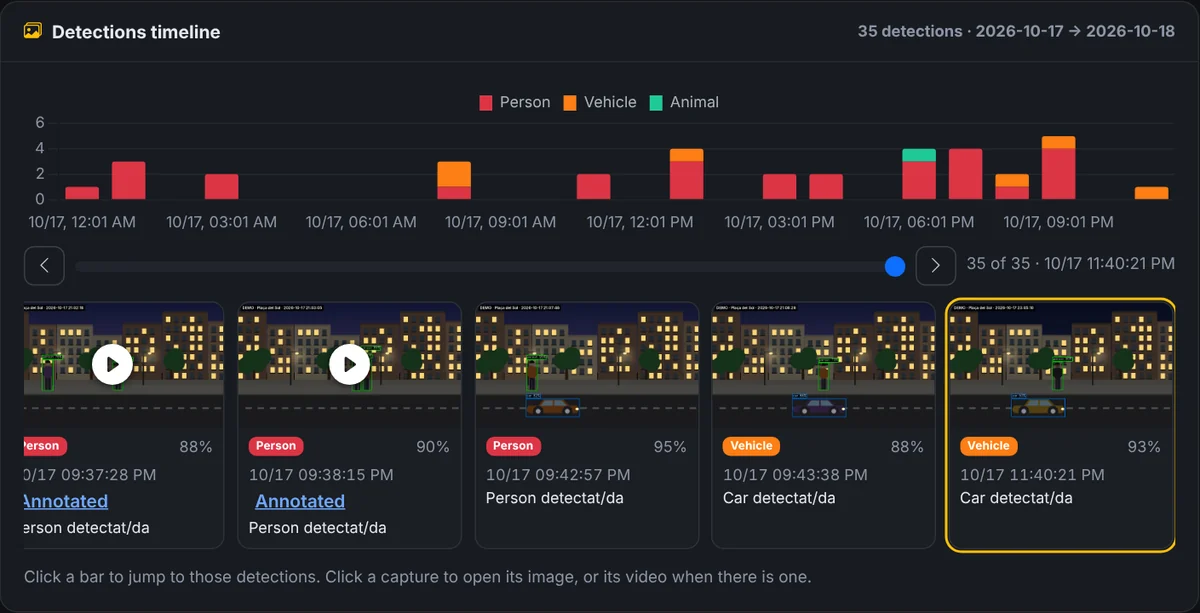Go to the previous detection with left chevron

45,265
